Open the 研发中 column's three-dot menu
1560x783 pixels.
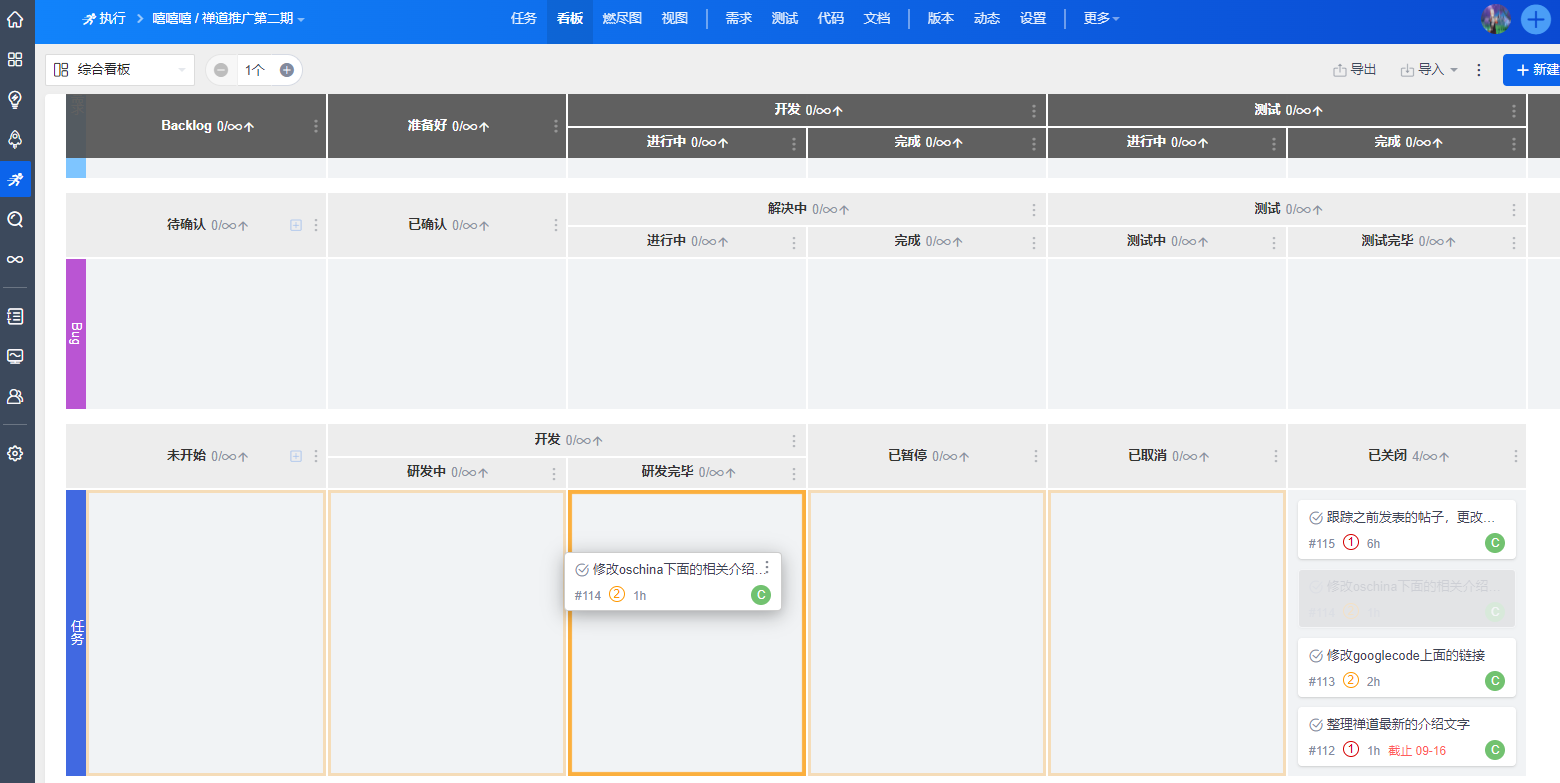(x=554, y=474)
